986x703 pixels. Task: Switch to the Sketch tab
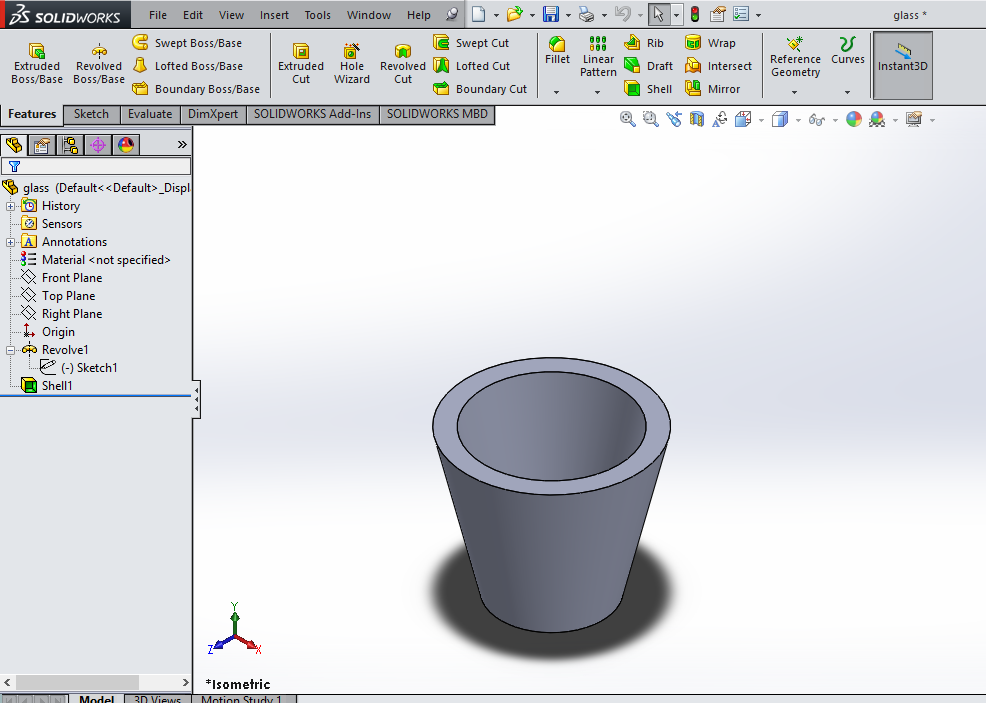tap(91, 114)
